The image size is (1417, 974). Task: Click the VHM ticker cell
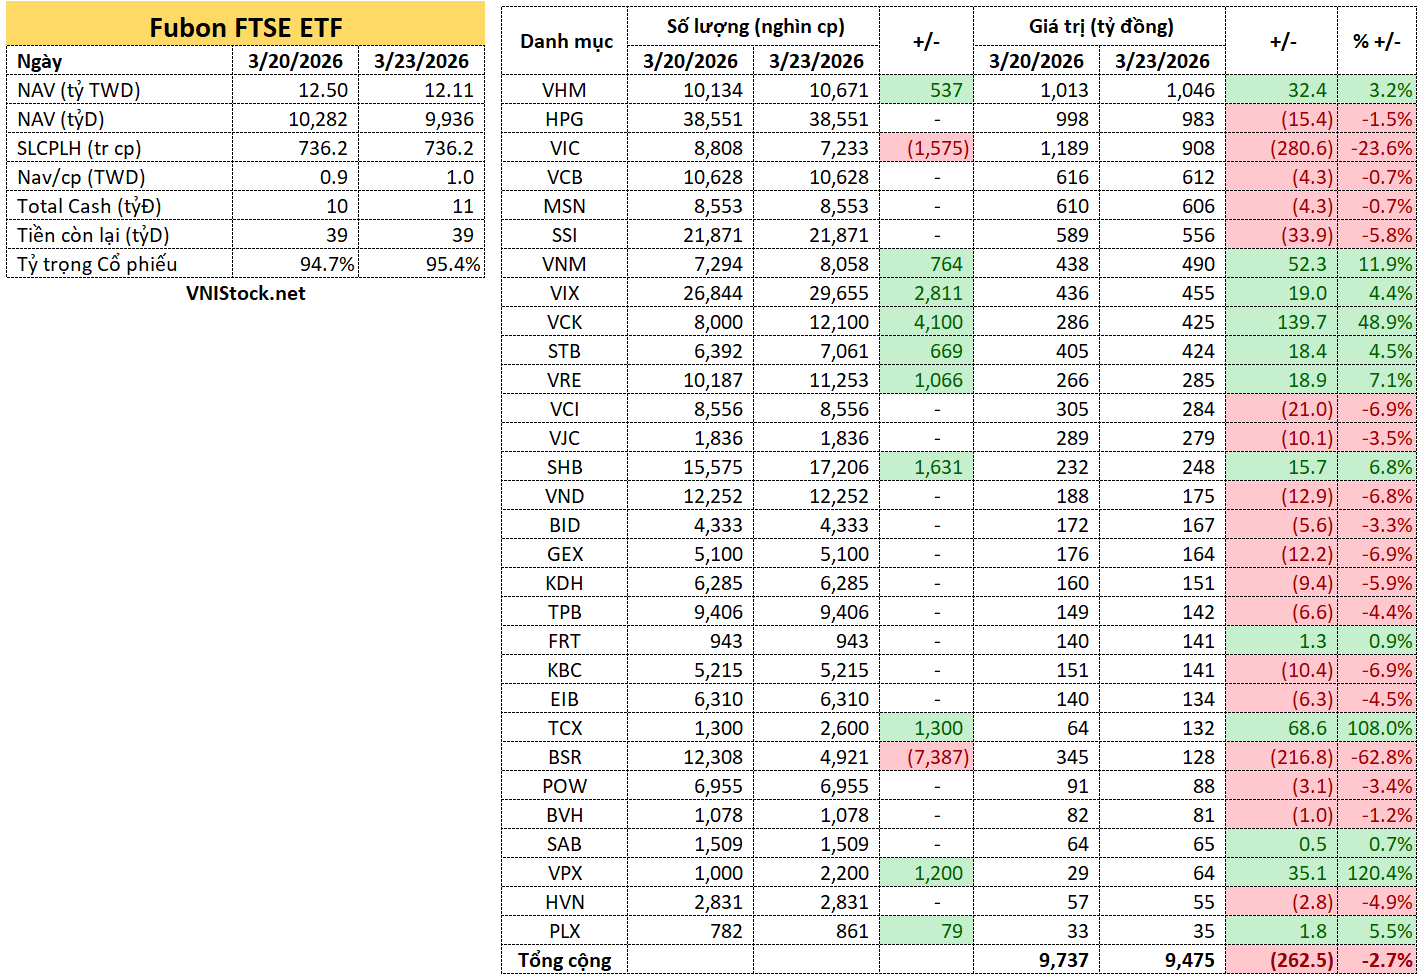[565, 90]
